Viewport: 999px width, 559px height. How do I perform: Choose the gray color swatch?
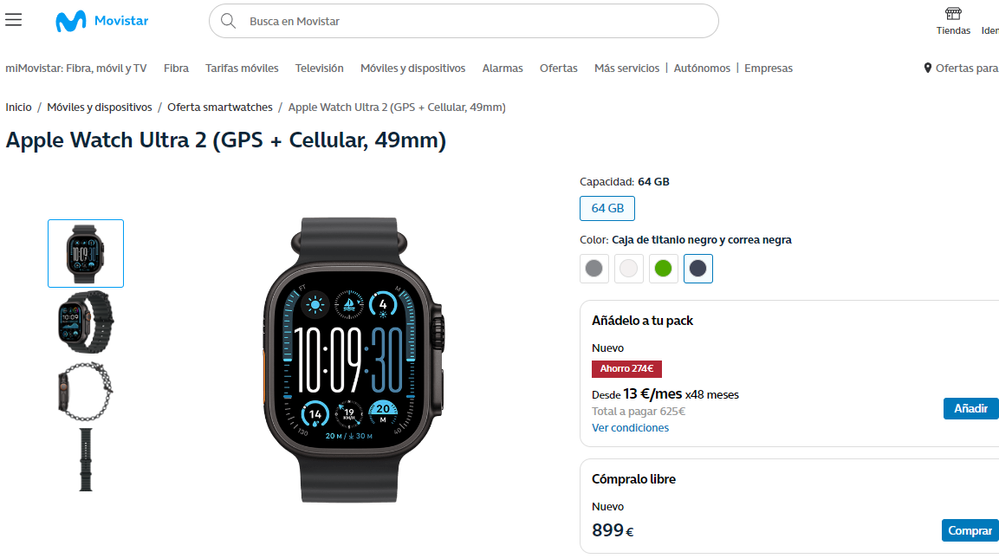click(594, 268)
